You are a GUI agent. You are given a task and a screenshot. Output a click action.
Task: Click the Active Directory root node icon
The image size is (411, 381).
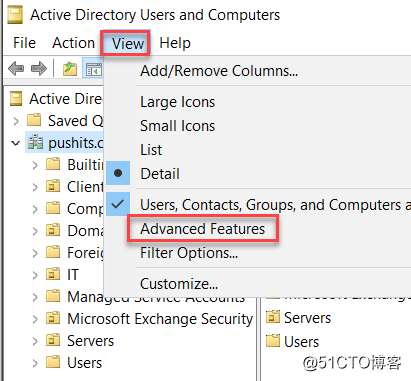(16, 98)
